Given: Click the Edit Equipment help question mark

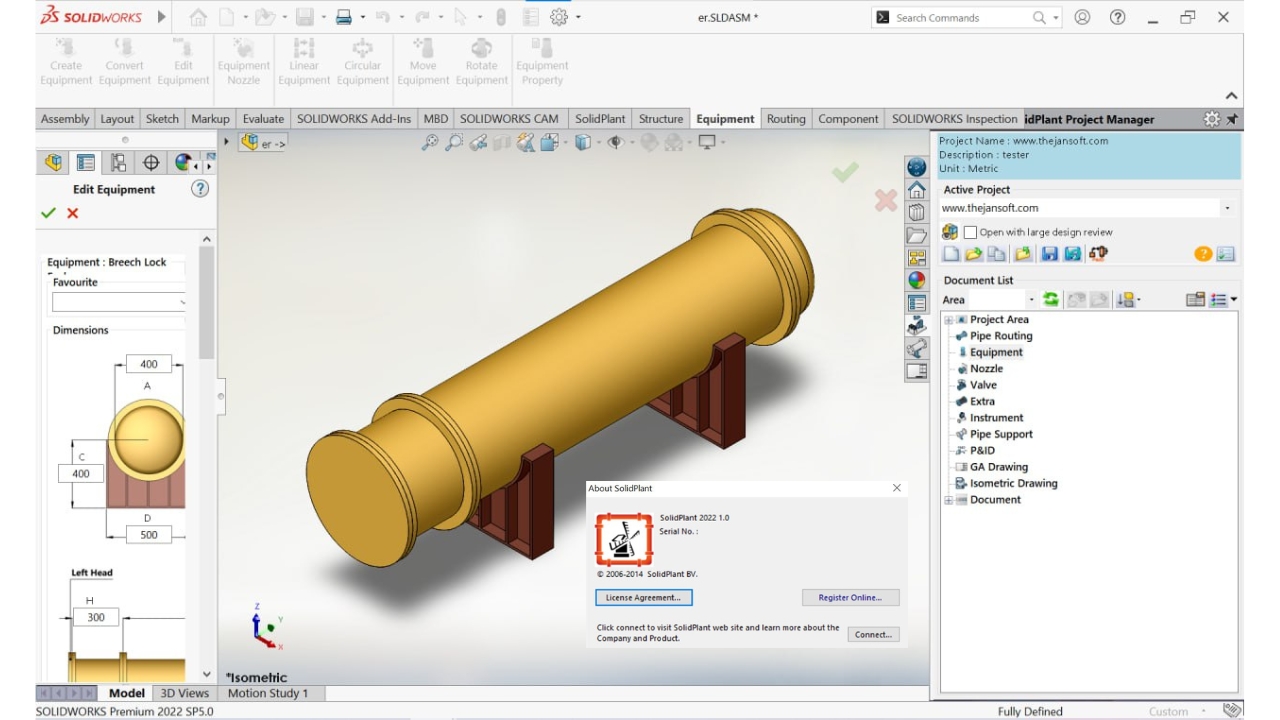Looking at the screenshot, I should [x=200, y=188].
